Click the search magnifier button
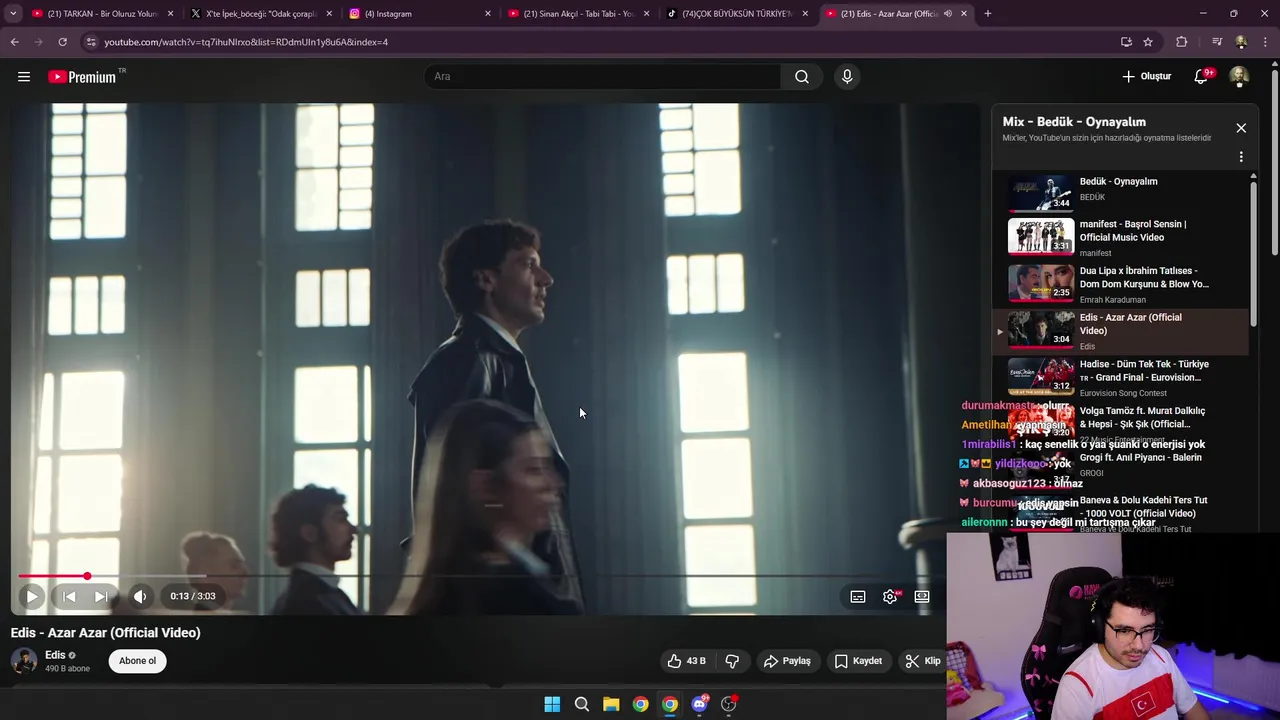1280x720 pixels. (802, 77)
